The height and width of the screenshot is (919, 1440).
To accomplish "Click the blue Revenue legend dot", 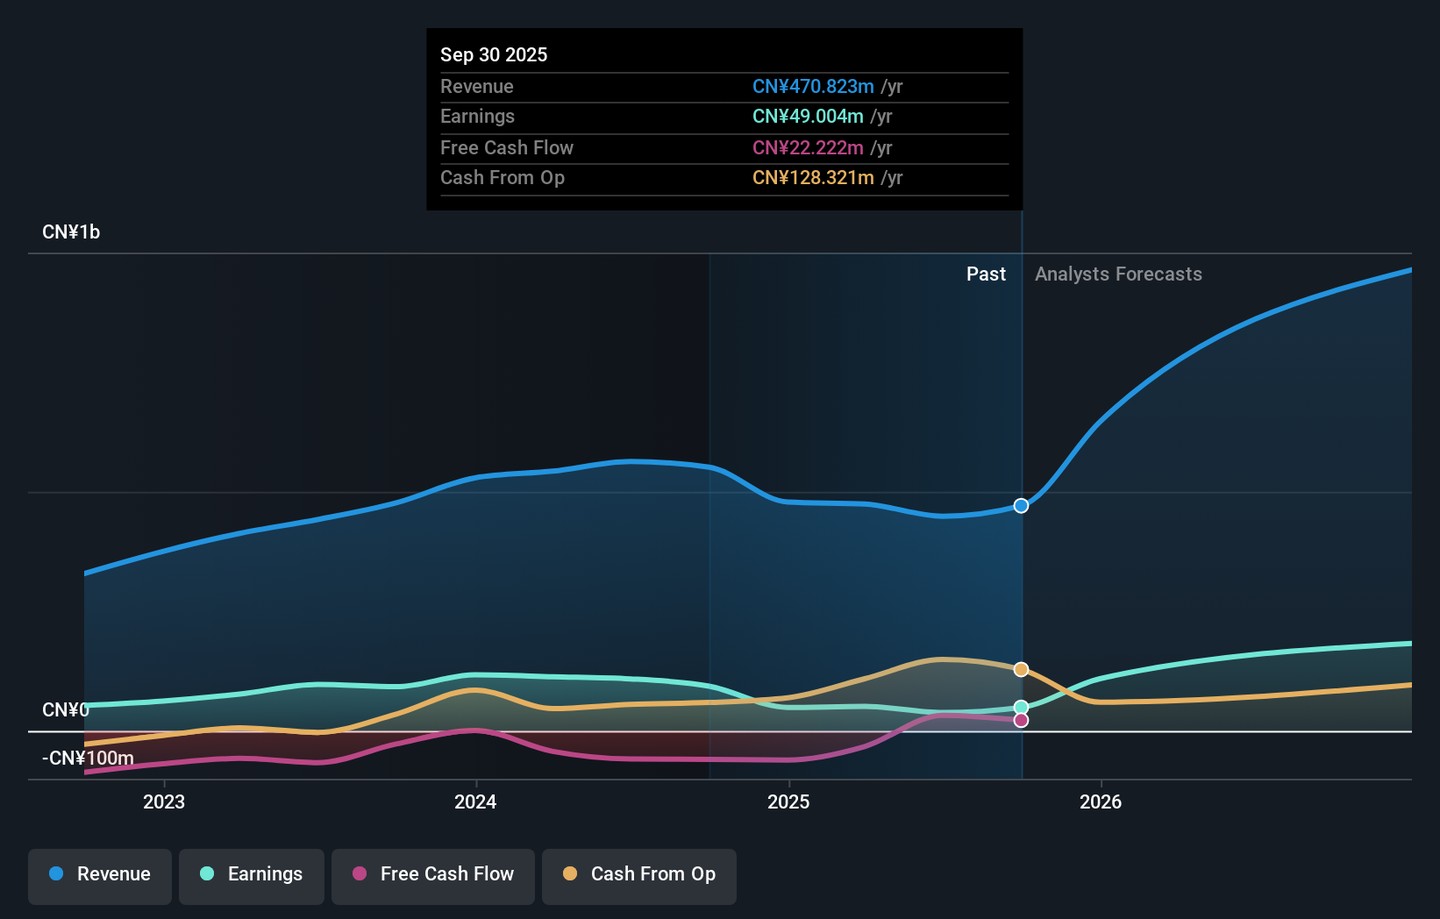I will point(57,874).
